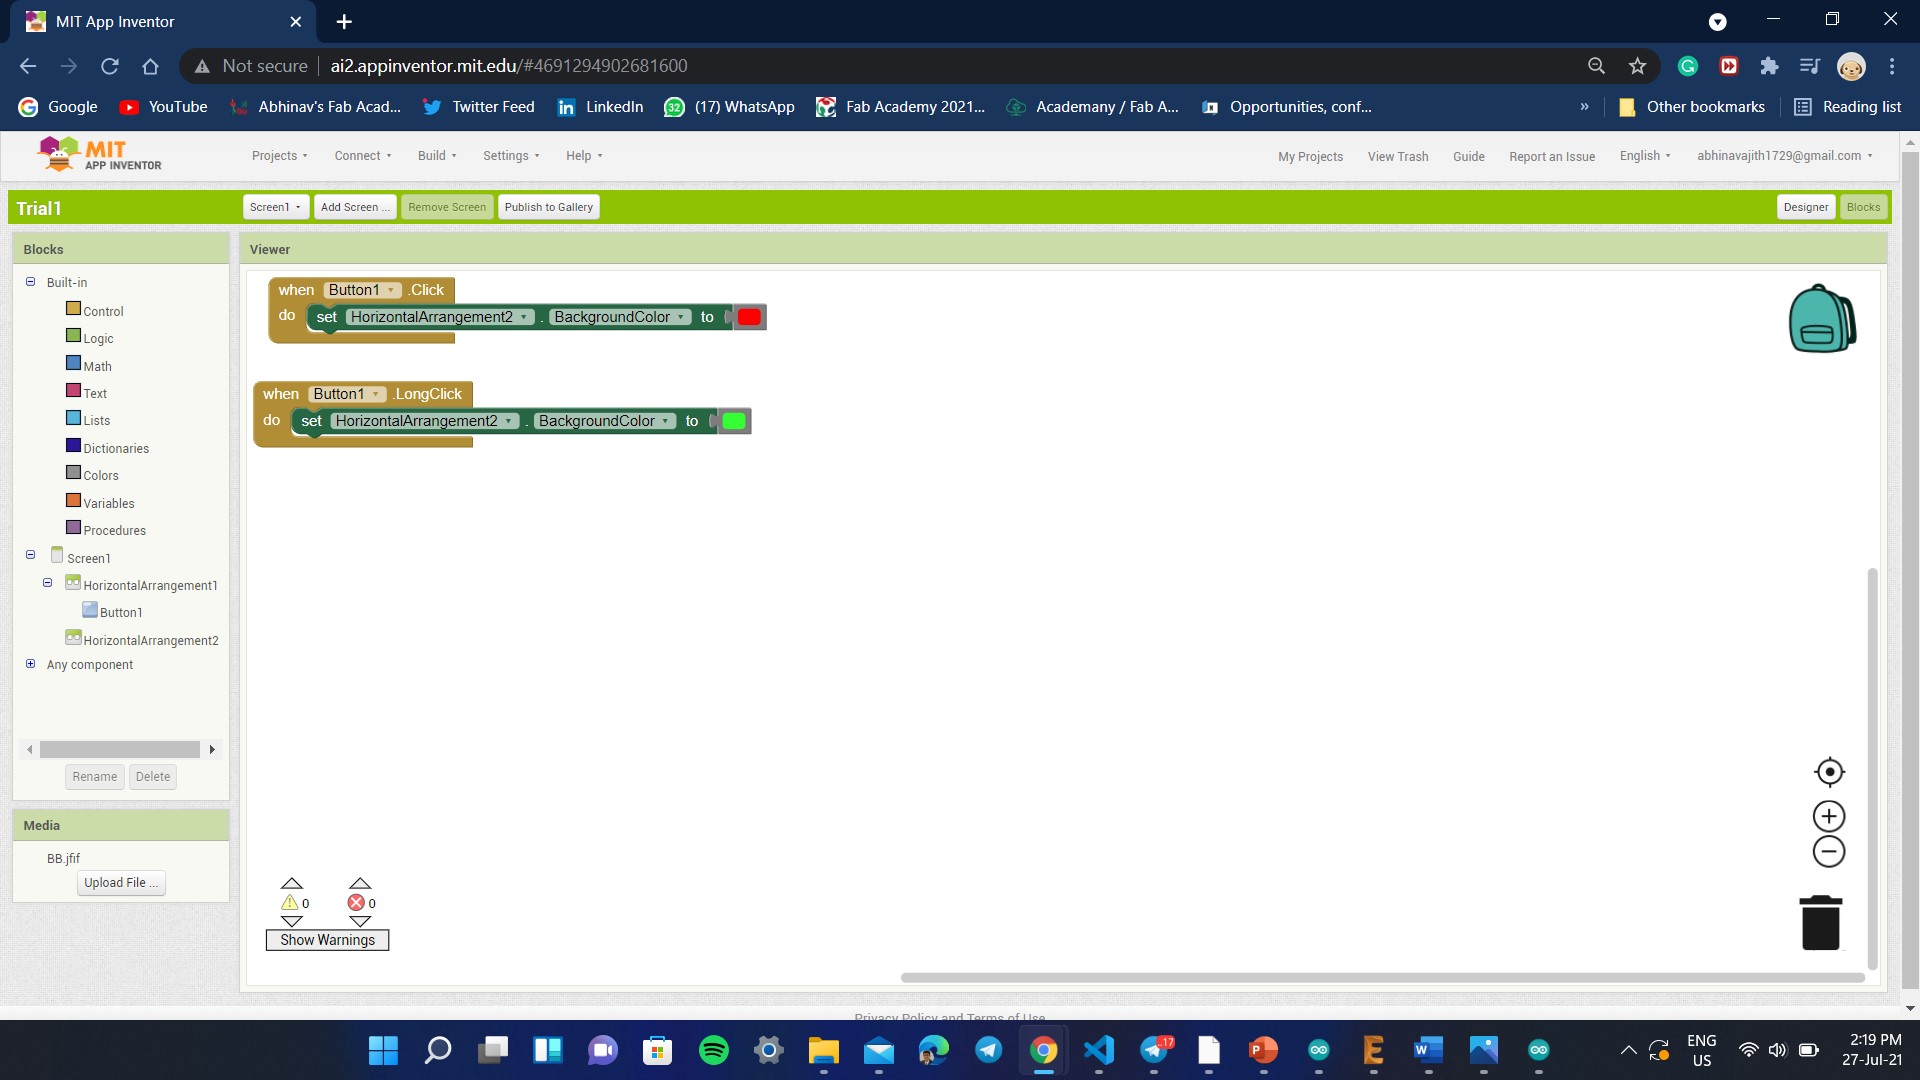Screen dimensions: 1920x1080
Task: Open the Report an Issue link
Action: [1552, 157]
